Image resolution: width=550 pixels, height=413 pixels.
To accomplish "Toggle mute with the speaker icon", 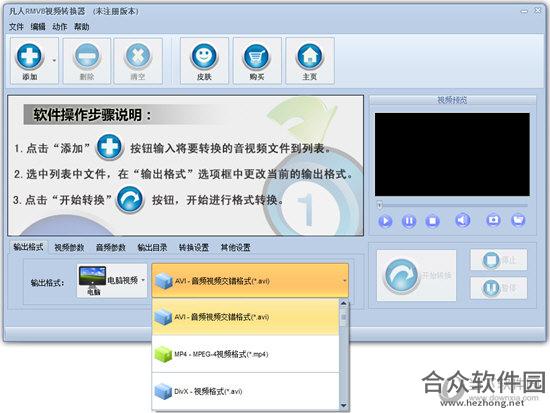I will point(463,220).
